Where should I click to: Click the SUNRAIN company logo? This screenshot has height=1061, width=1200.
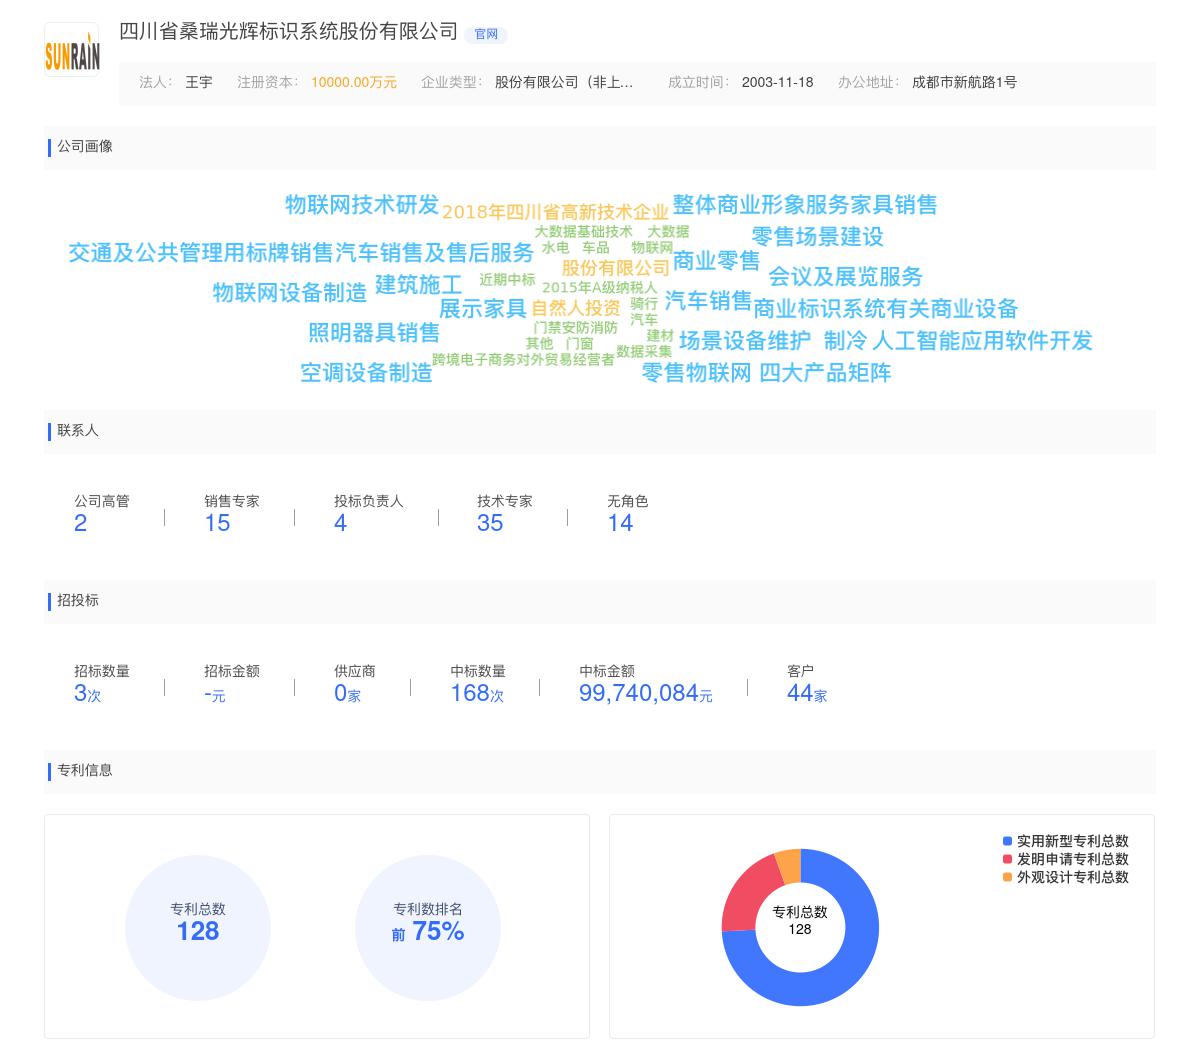[x=72, y=50]
